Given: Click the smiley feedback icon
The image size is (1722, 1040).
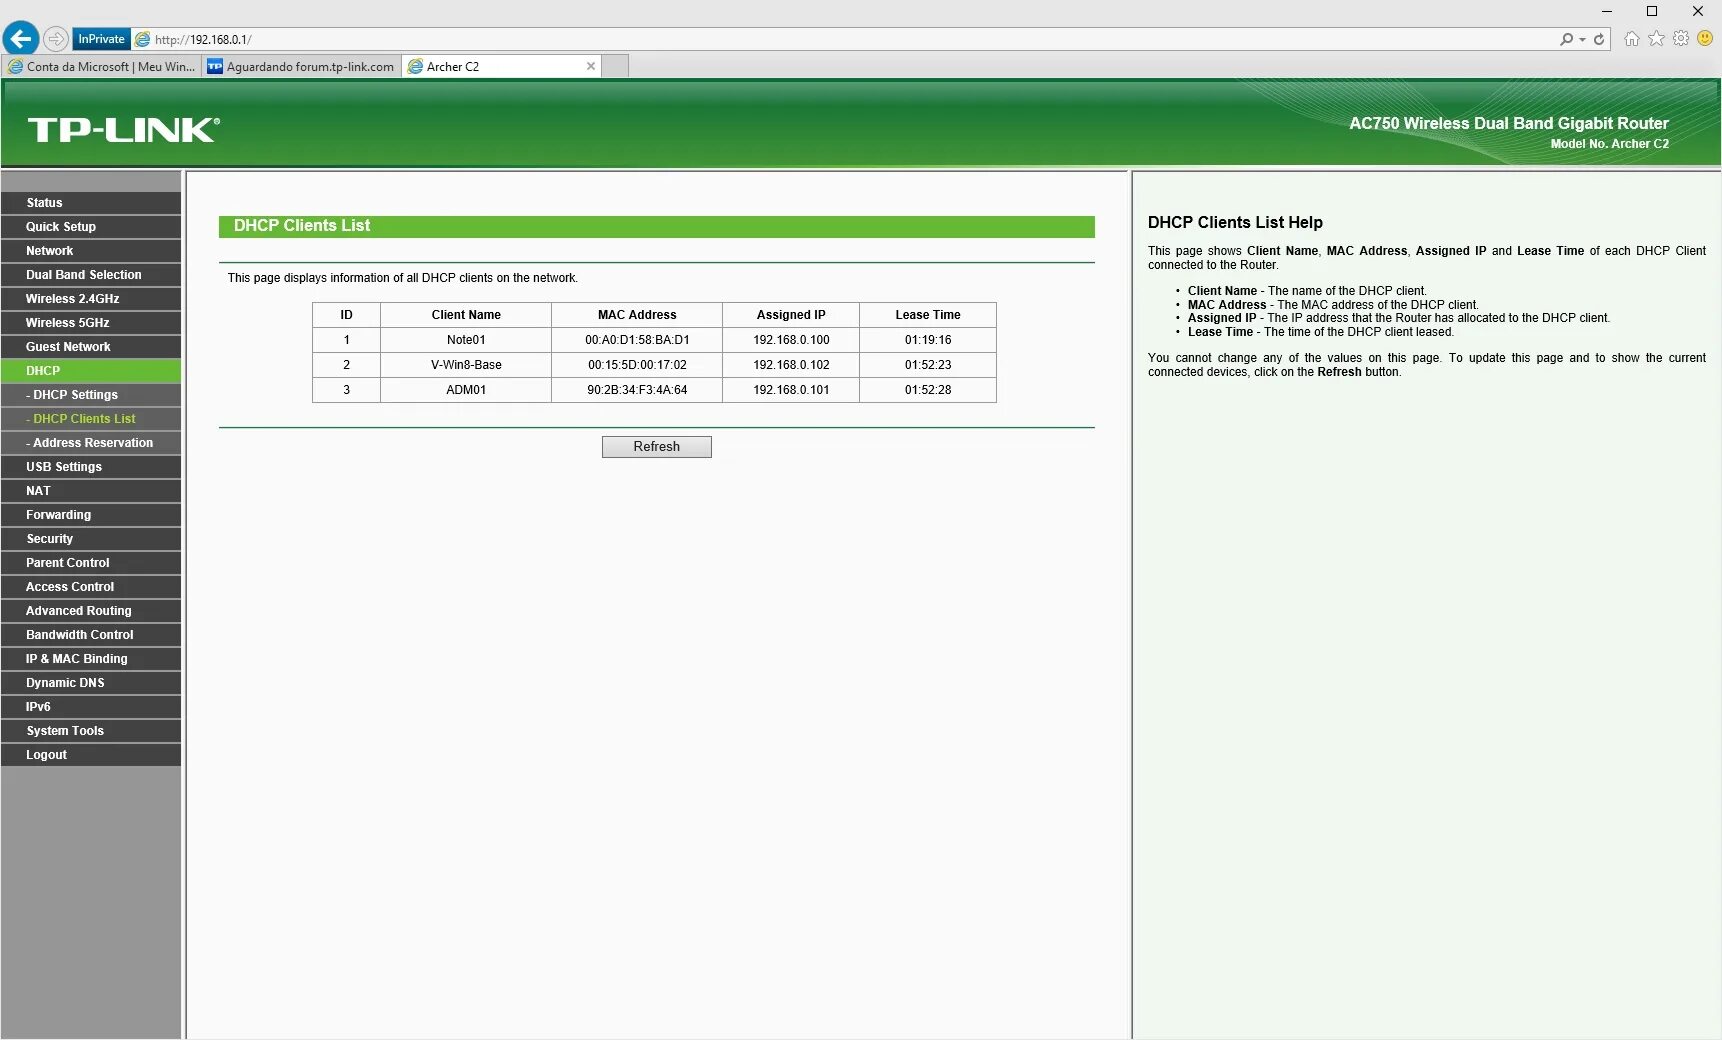Looking at the screenshot, I should point(1705,38).
